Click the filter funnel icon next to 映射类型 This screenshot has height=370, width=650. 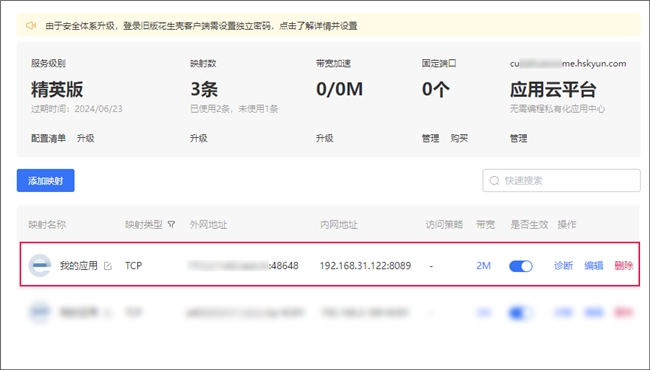pyautogui.click(x=171, y=225)
